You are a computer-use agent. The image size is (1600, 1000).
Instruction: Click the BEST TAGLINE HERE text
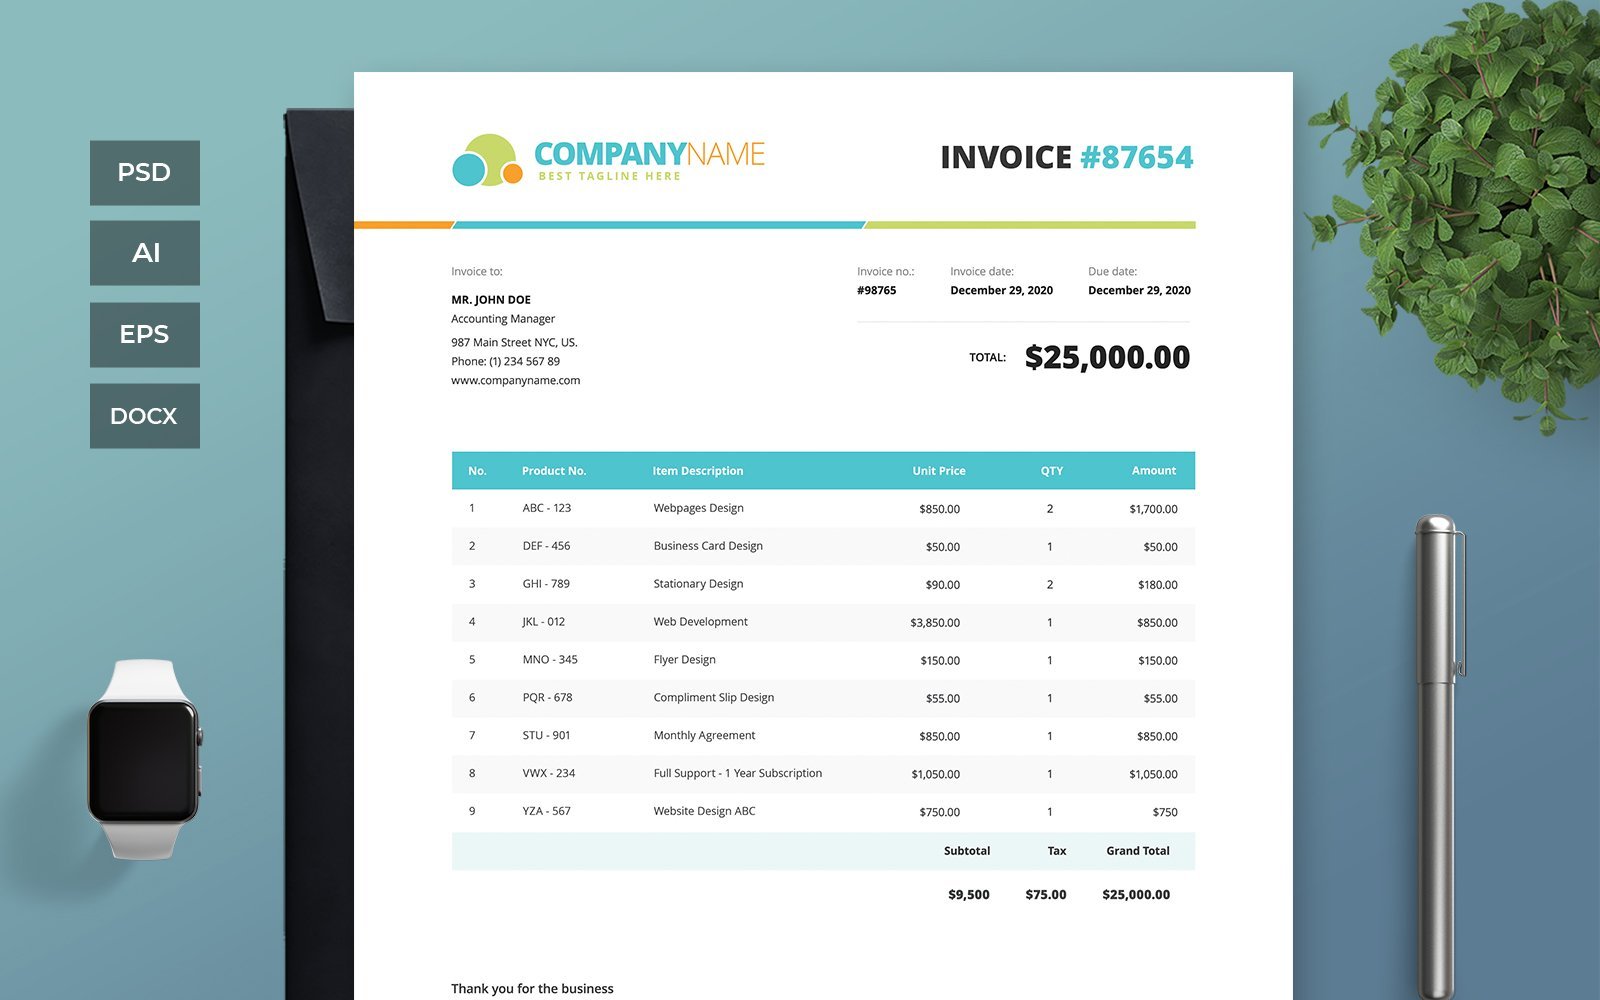(x=610, y=176)
